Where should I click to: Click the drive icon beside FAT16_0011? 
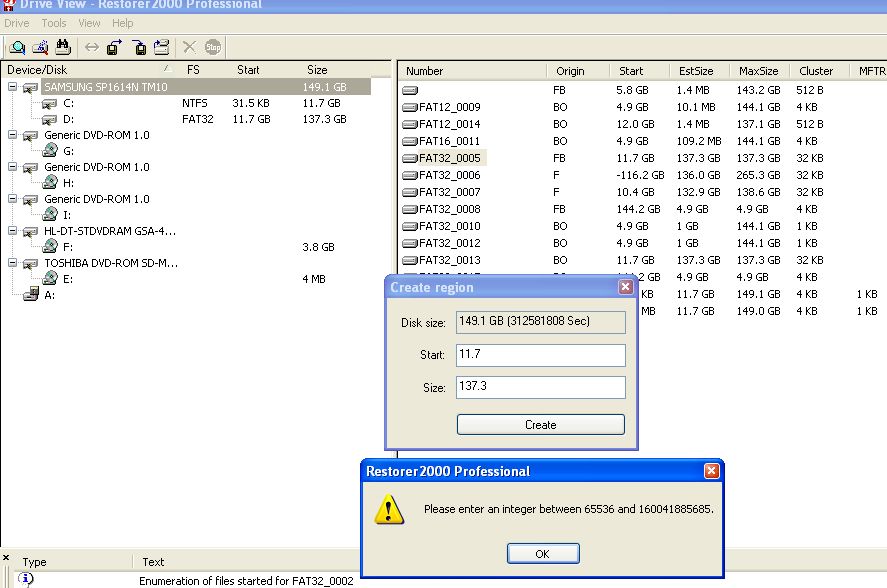tap(410, 141)
